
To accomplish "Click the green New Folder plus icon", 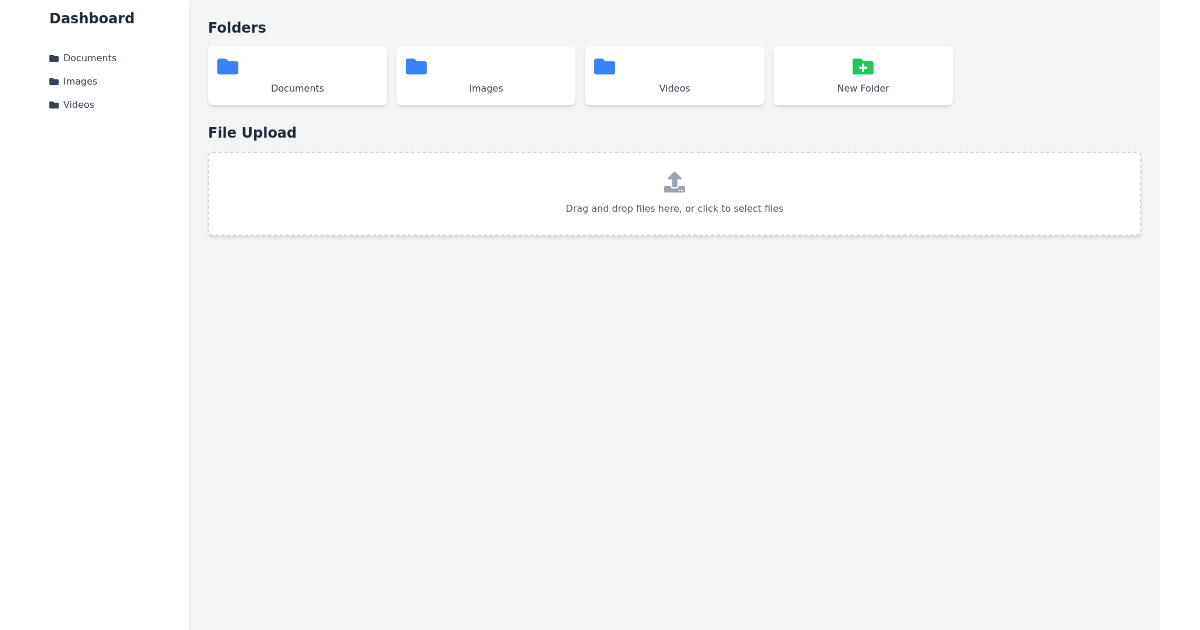I will (x=862, y=67).
